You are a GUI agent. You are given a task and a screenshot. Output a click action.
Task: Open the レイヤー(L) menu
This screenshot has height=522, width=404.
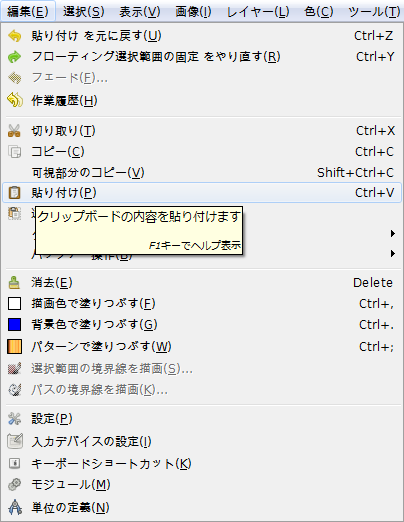[258, 12]
